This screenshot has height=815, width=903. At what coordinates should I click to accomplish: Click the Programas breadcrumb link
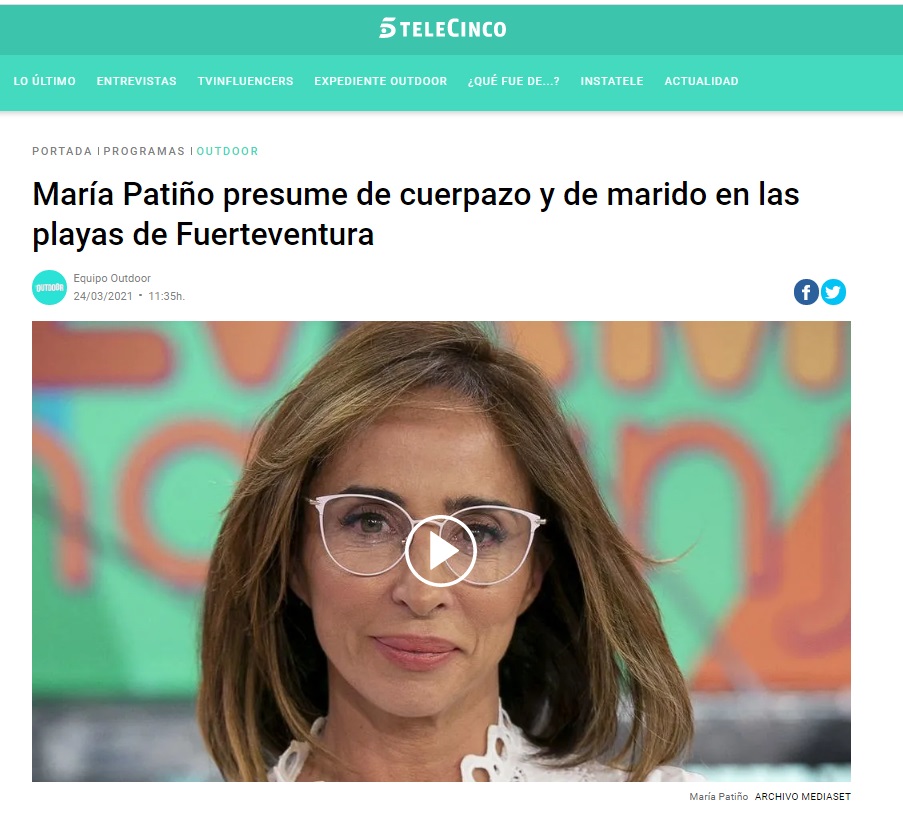[144, 151]
